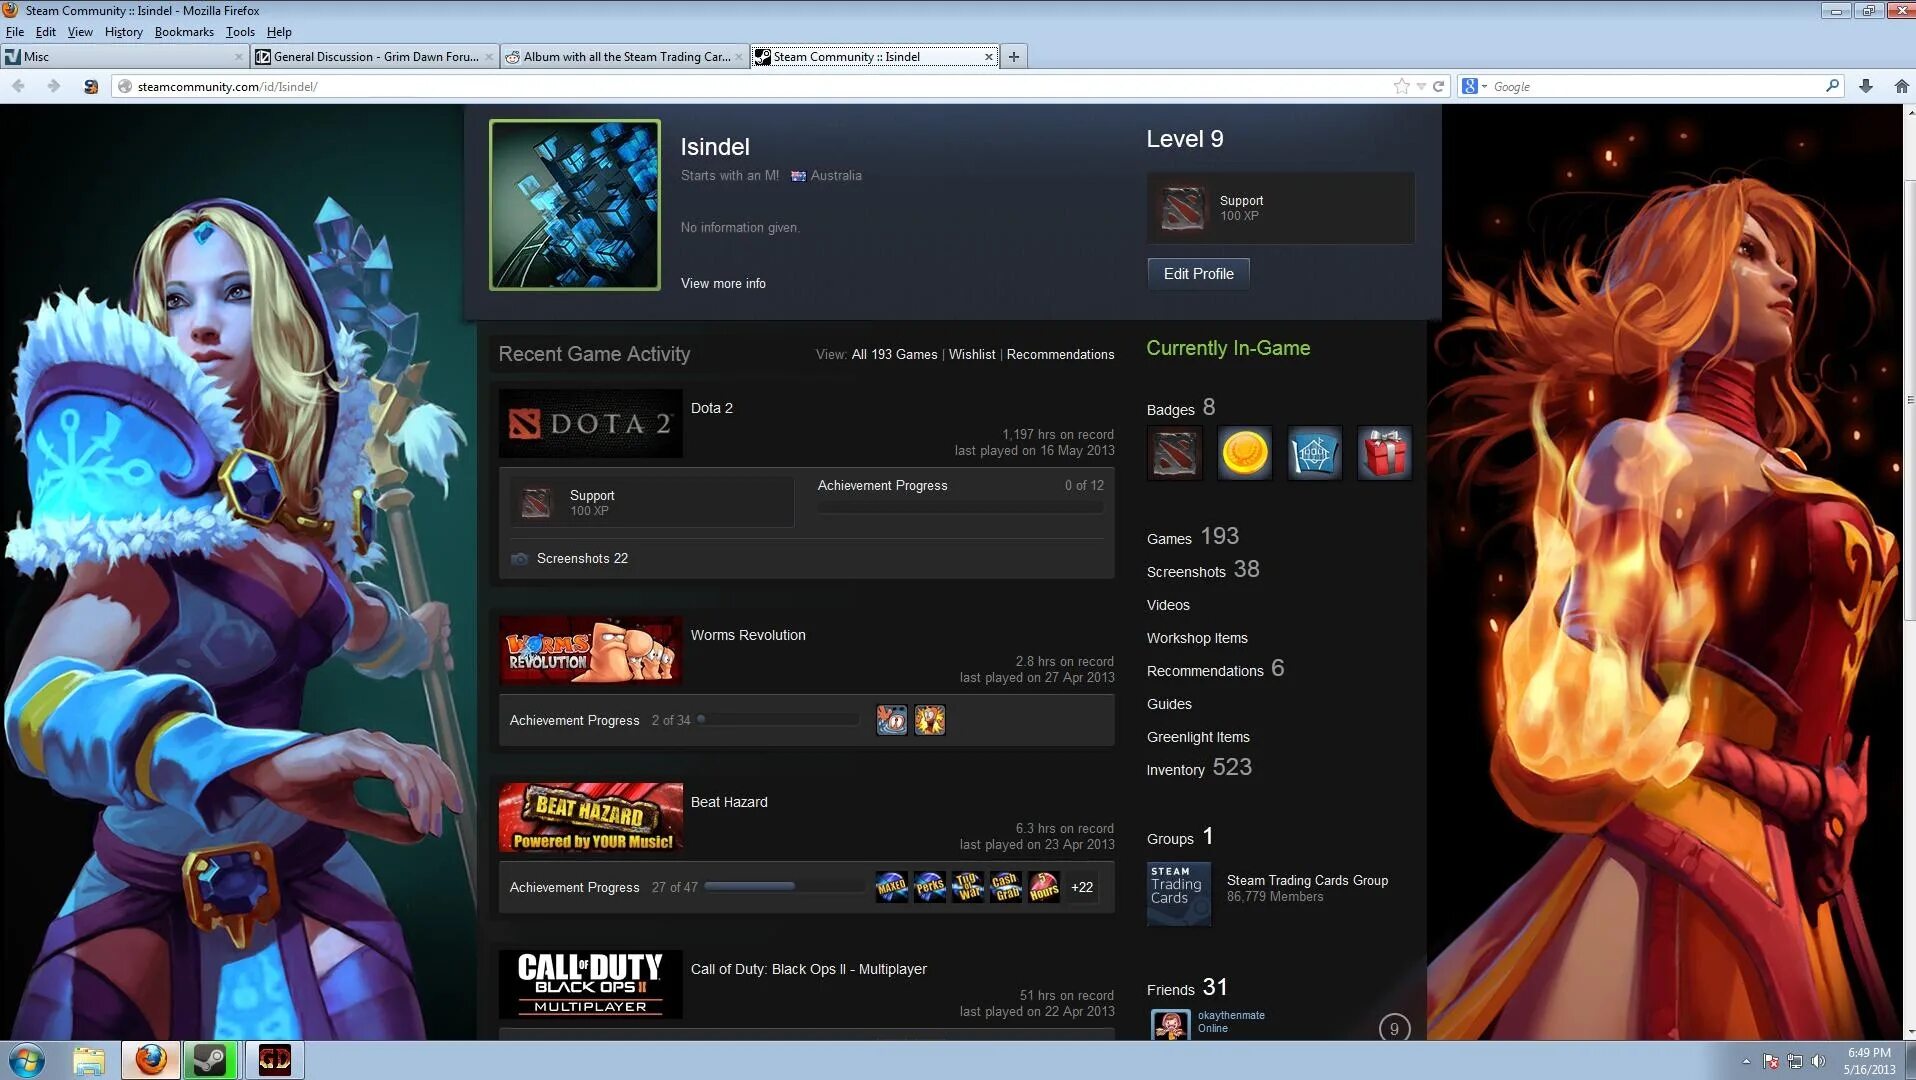Open the URL bar history dropdown

pos(1421,86)
